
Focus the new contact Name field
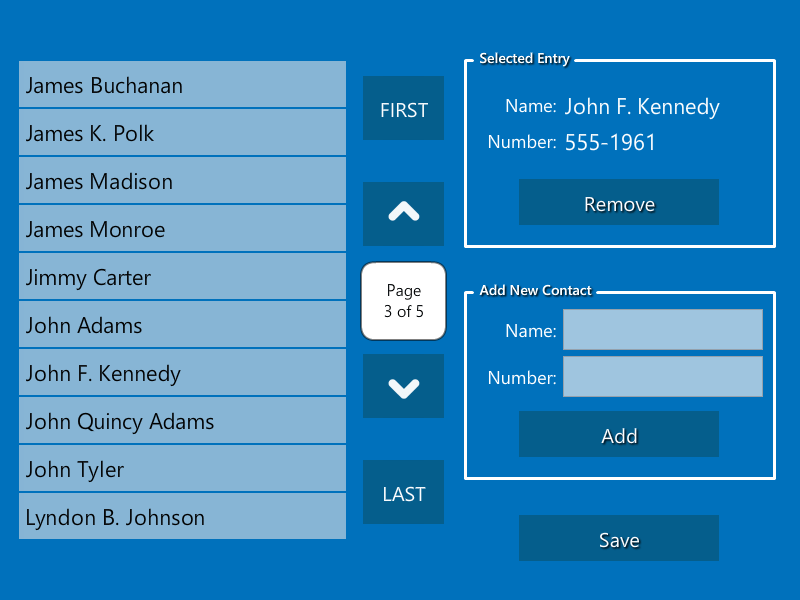click(662, 330)
